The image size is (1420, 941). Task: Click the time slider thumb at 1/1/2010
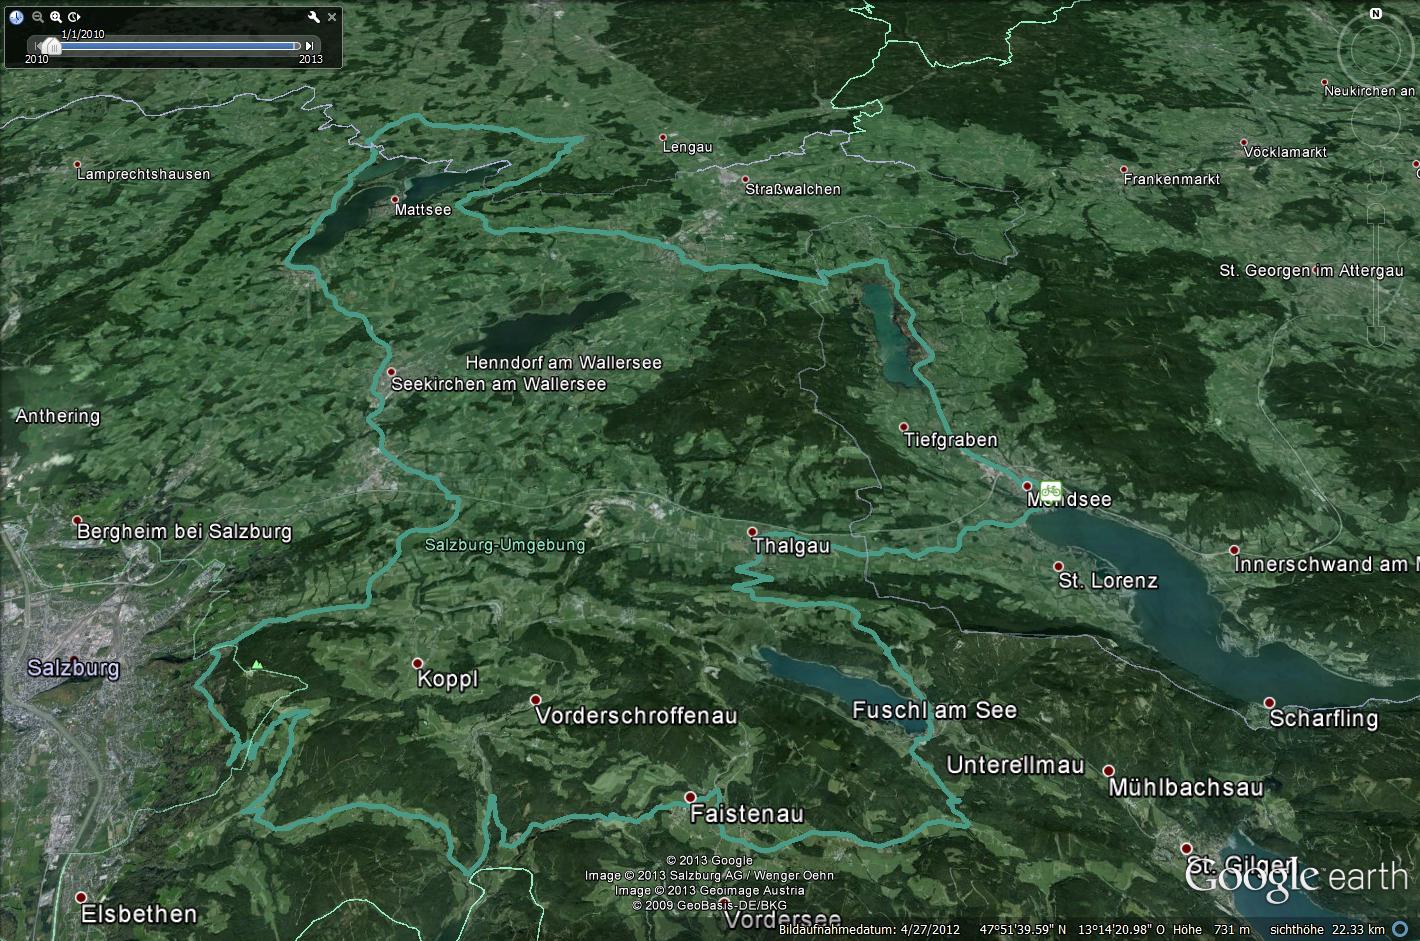point(51,46)
